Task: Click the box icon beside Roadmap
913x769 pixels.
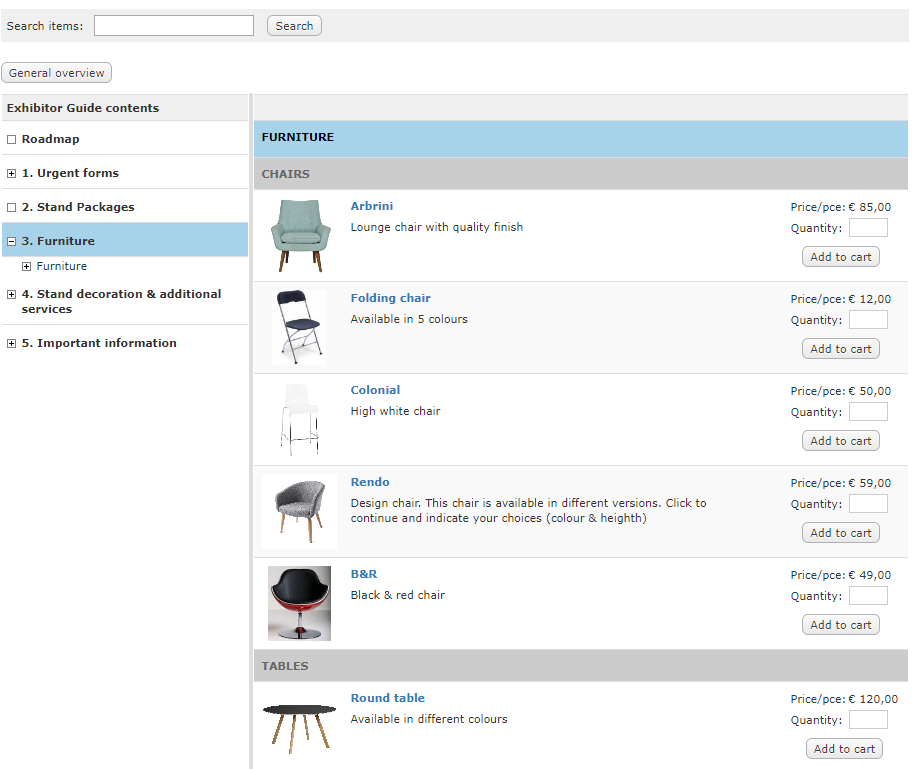Action: pos(11,140)
